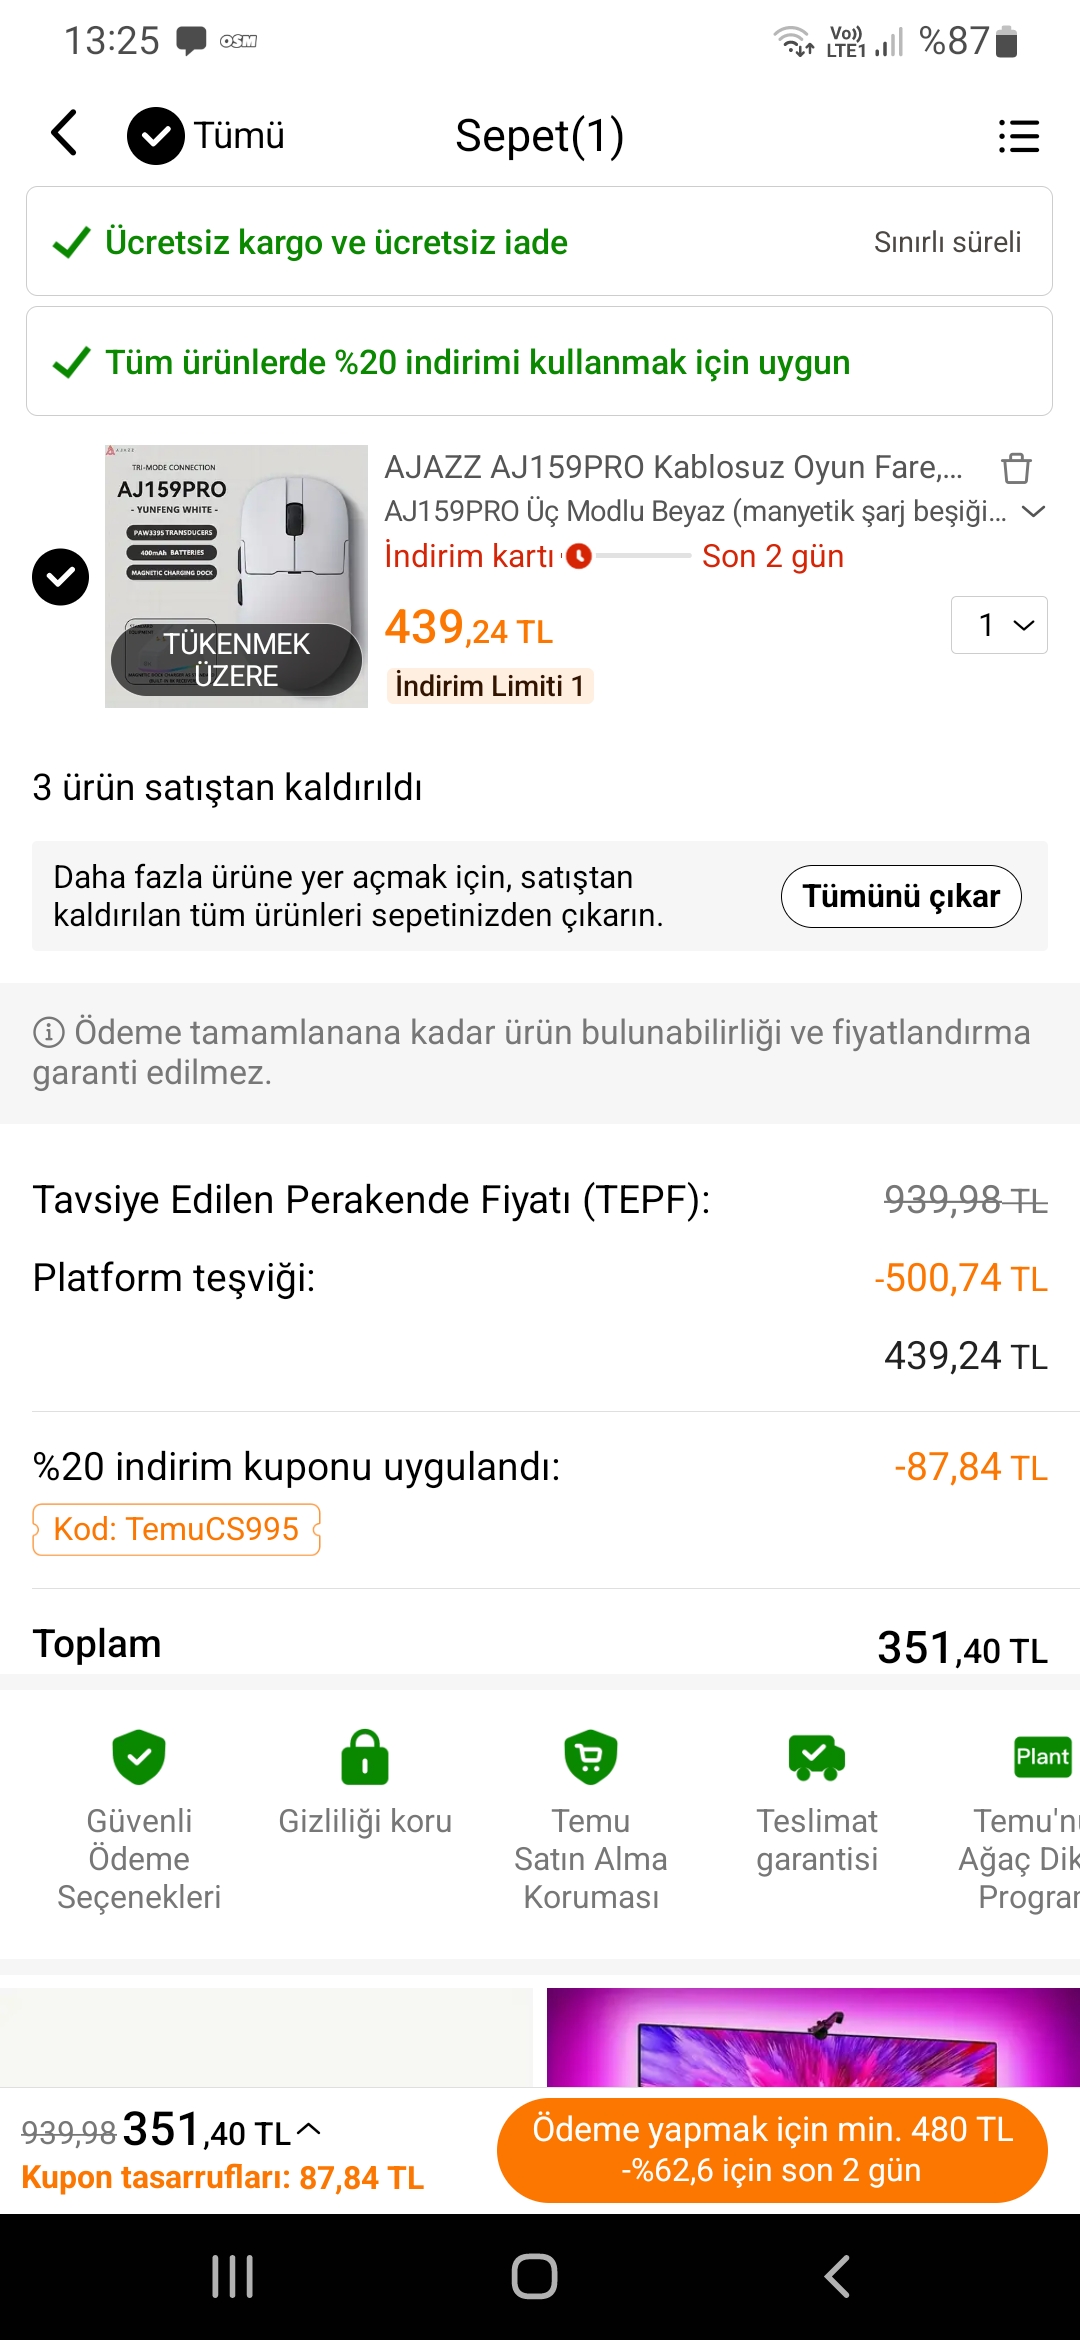This screenshot has width=1080, height=2340.
Task: Tap the coupon code TemuCS995 tag
Action: (176, 1529)
